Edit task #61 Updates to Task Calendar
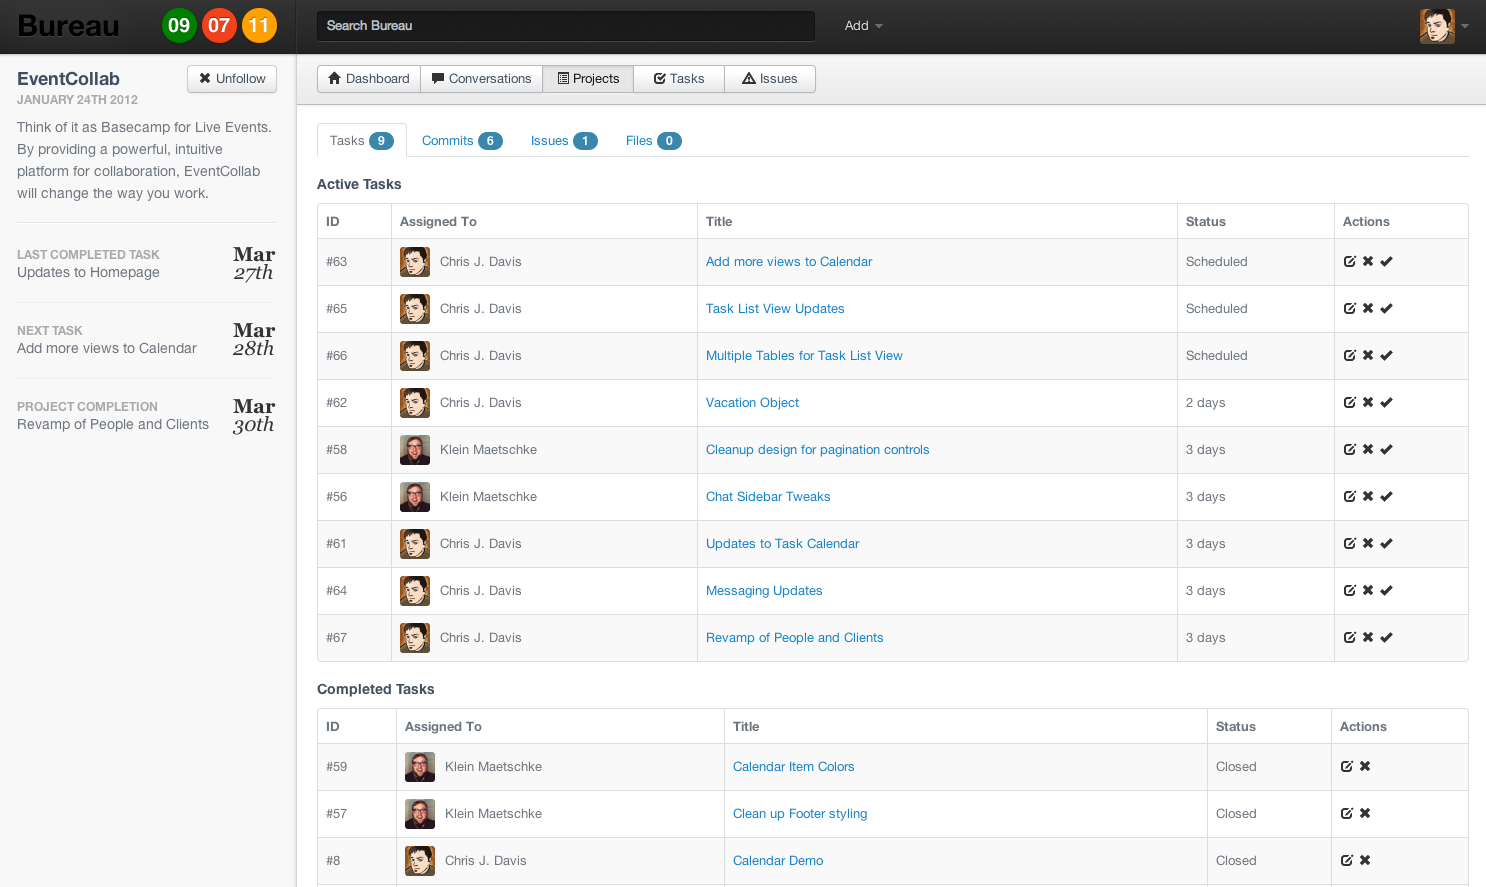 [x=1350, y=544]
